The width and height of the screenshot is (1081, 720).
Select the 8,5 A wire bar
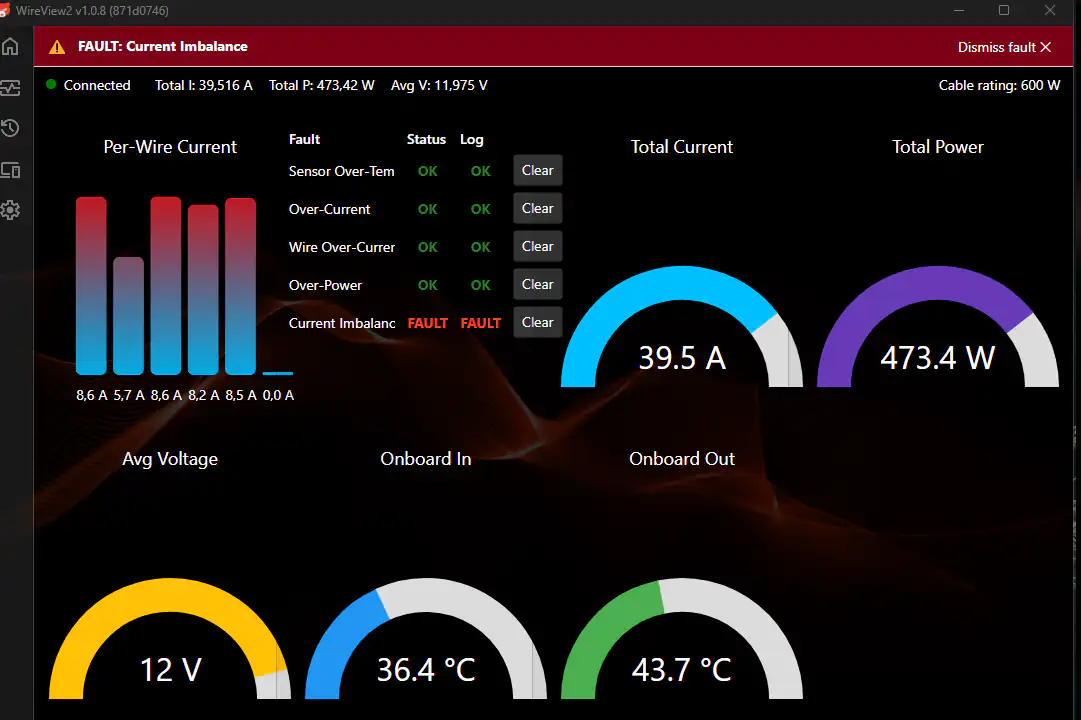241,286
